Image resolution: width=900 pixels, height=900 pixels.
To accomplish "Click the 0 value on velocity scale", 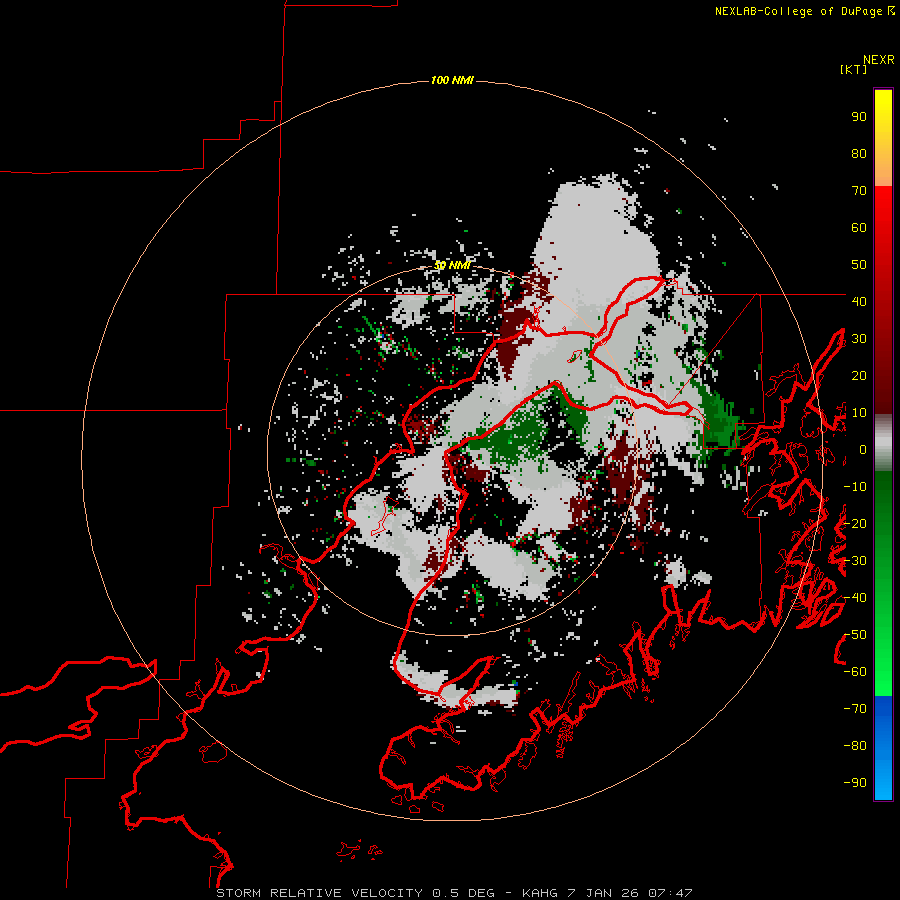I will pos(863,450).
